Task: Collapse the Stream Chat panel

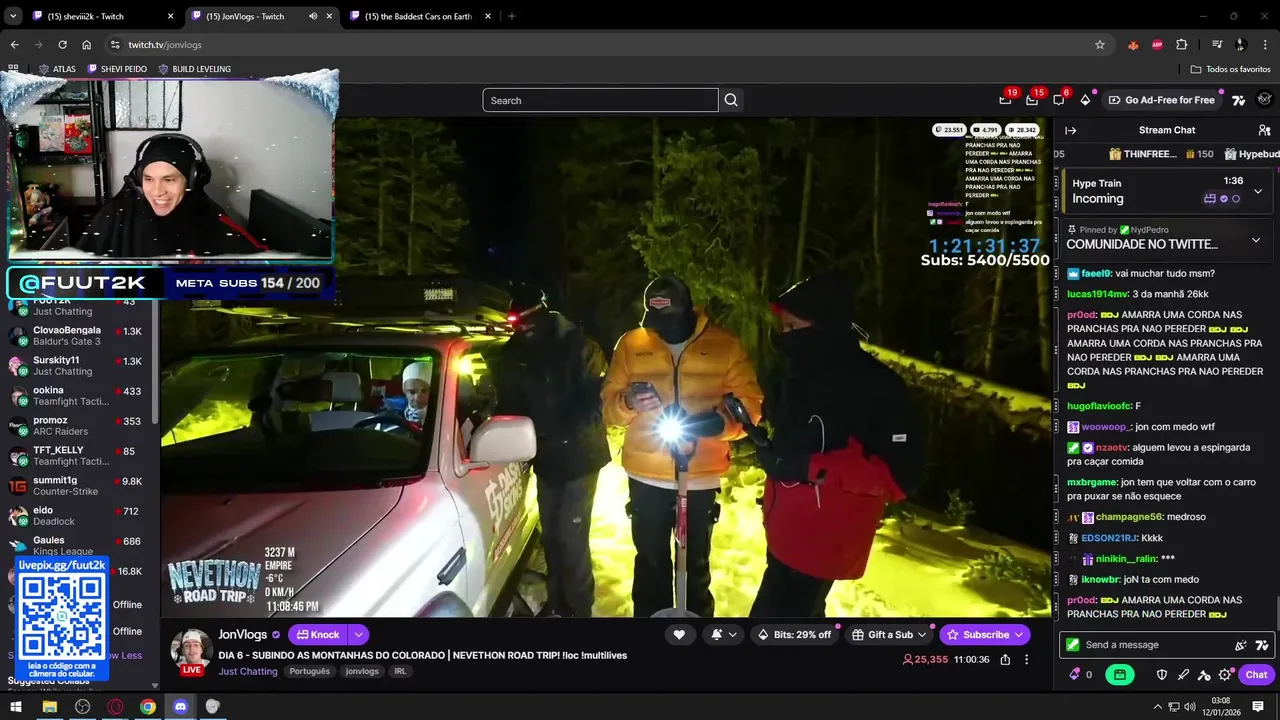Action: (x=1070, y=130)
